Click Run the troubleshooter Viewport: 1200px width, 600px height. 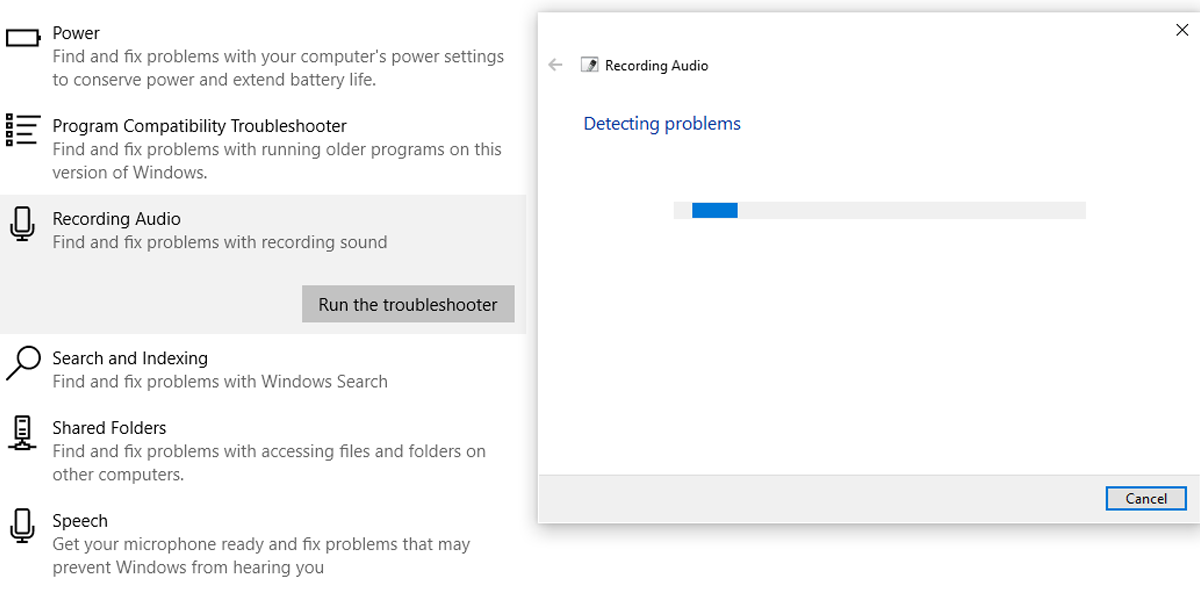point(407,304)
